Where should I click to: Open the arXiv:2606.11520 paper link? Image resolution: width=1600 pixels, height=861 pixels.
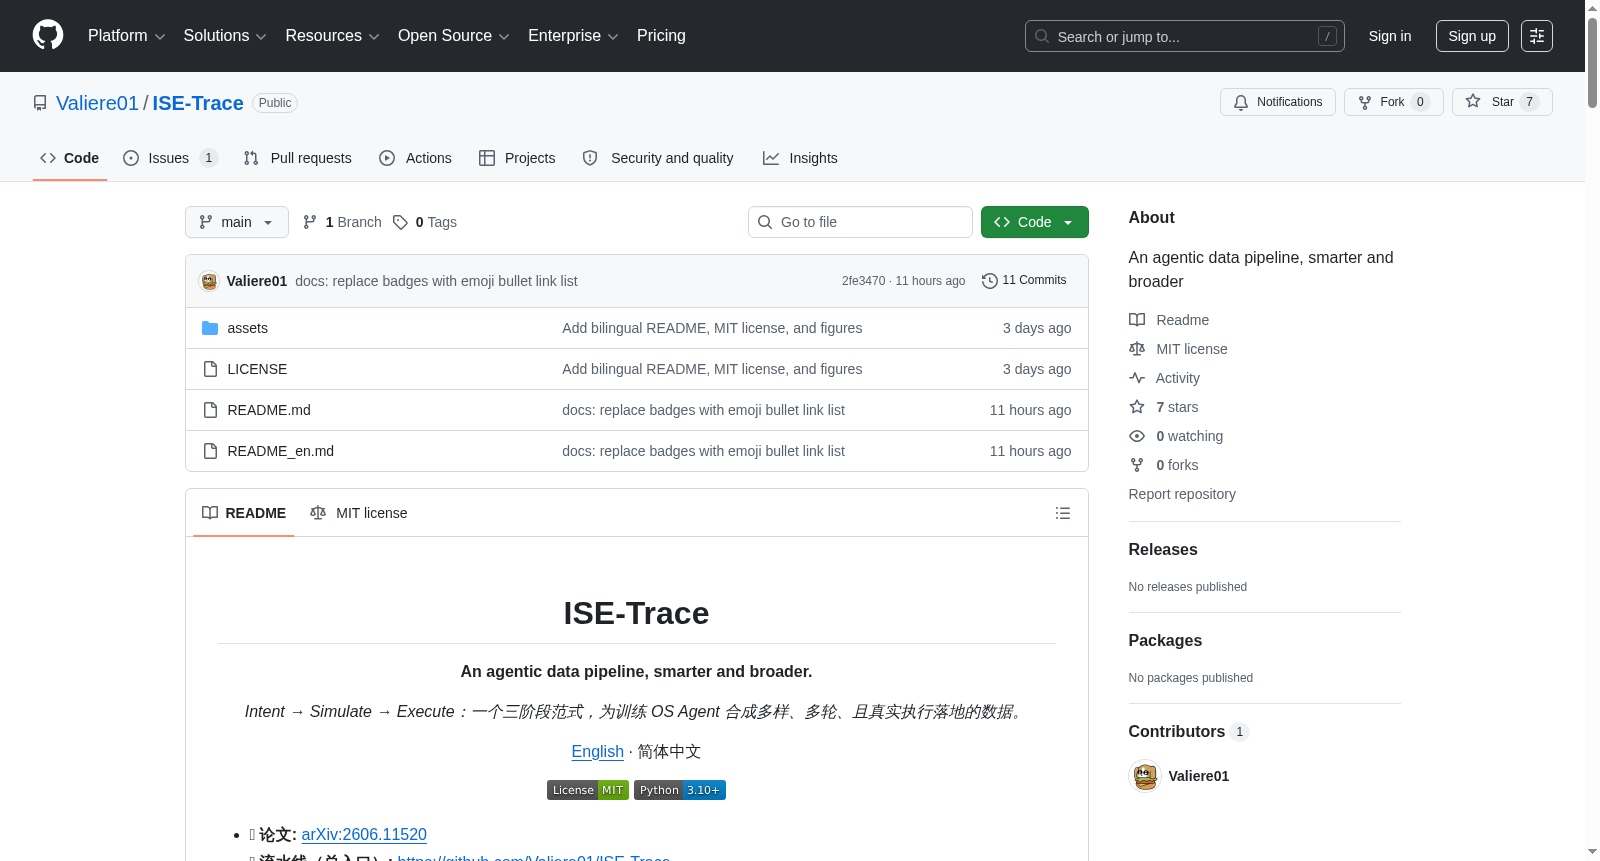(x=364, y=835)
